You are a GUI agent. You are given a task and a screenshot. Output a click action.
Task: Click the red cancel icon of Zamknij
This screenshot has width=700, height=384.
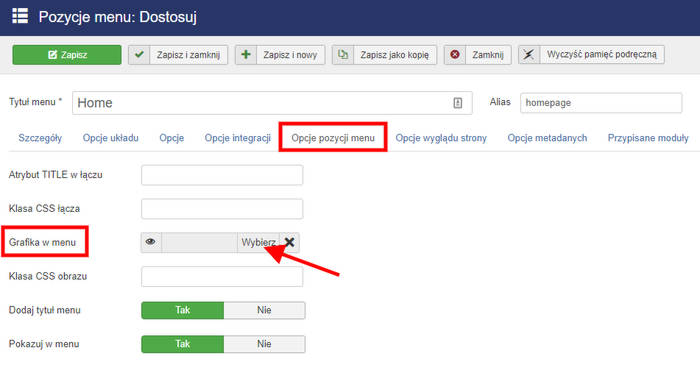tap(455, 55)
